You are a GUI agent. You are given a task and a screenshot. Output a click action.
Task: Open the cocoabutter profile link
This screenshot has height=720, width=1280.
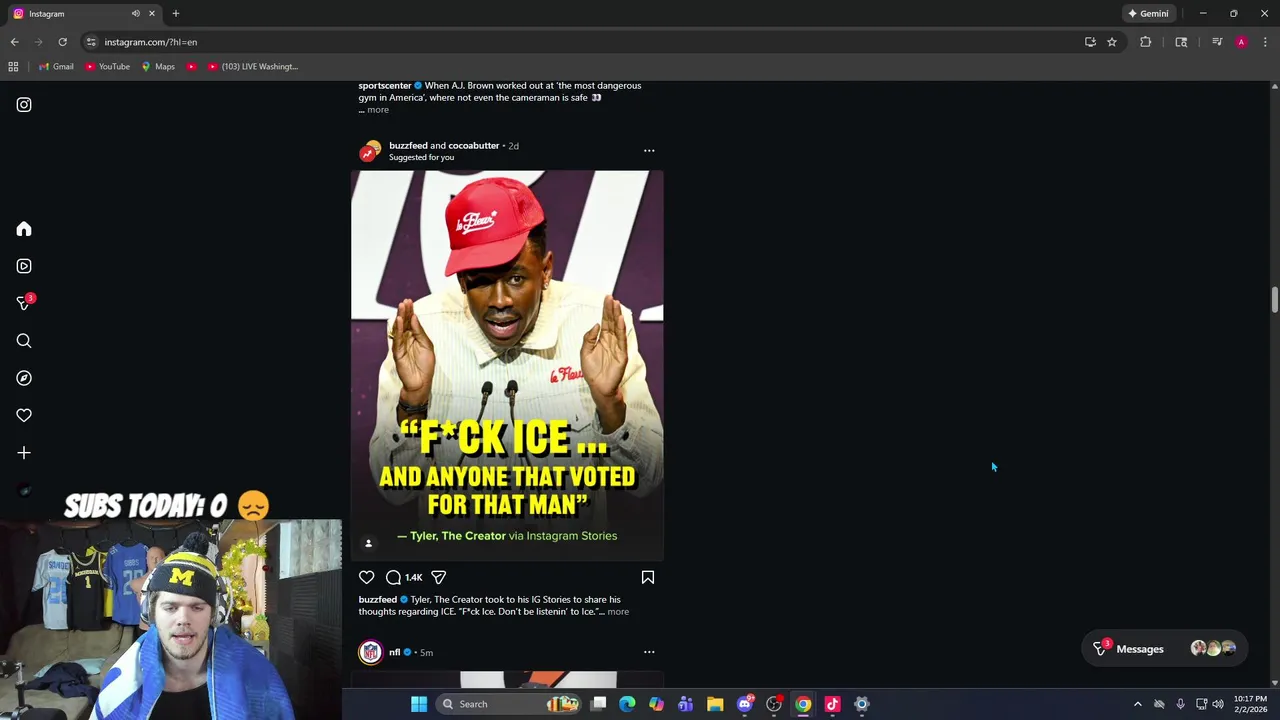(x=473, y=146)
